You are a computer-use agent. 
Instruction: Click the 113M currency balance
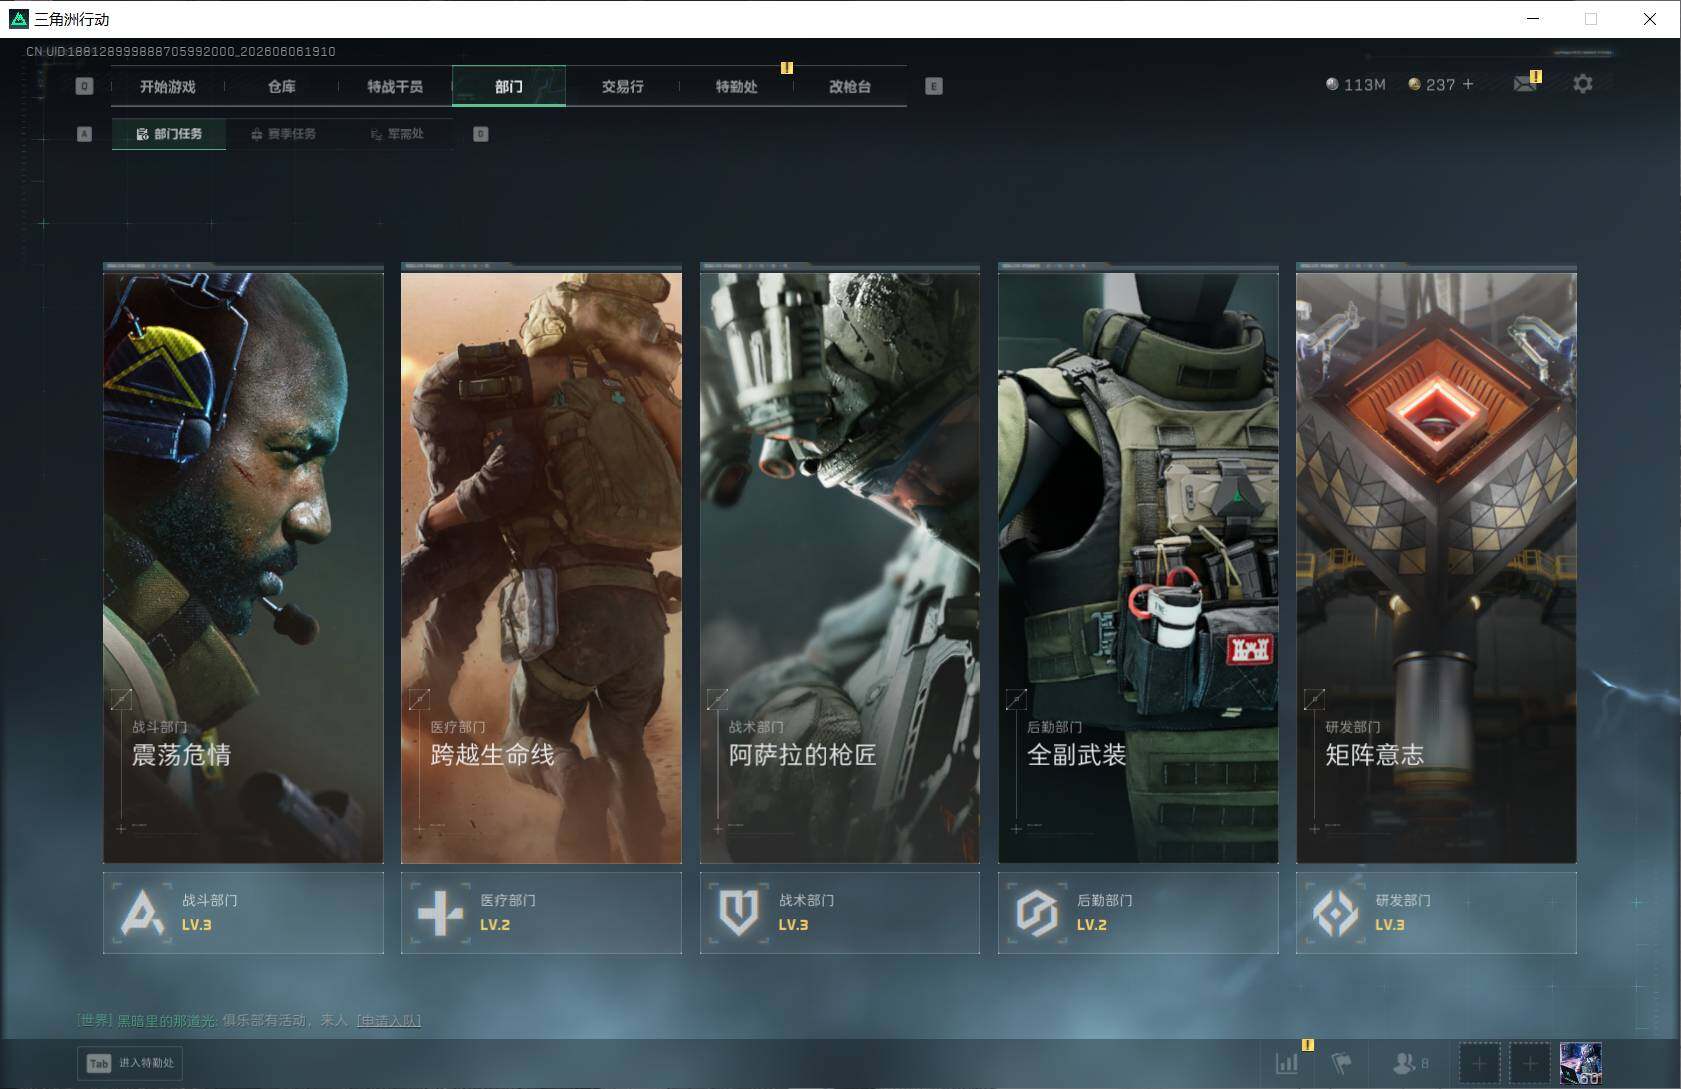point(1355,85)
